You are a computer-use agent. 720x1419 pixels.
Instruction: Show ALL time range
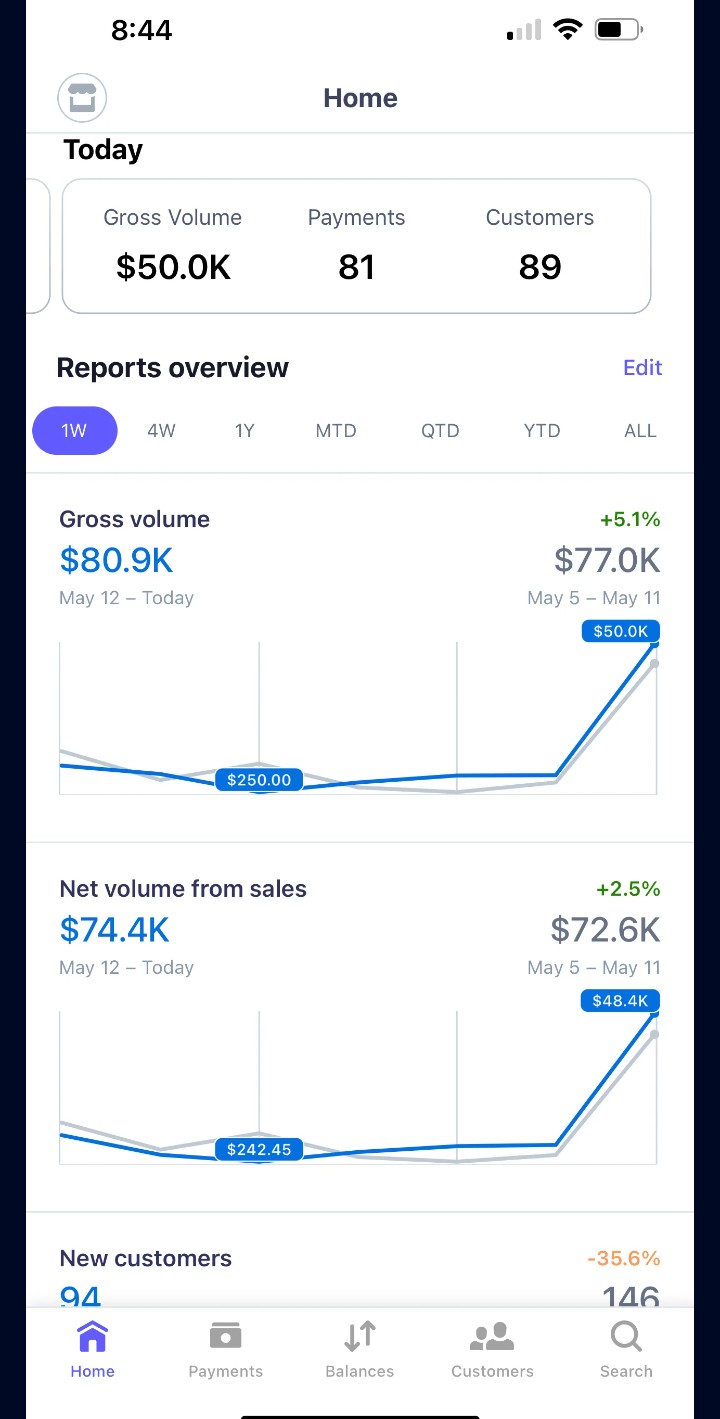(640, 431)
